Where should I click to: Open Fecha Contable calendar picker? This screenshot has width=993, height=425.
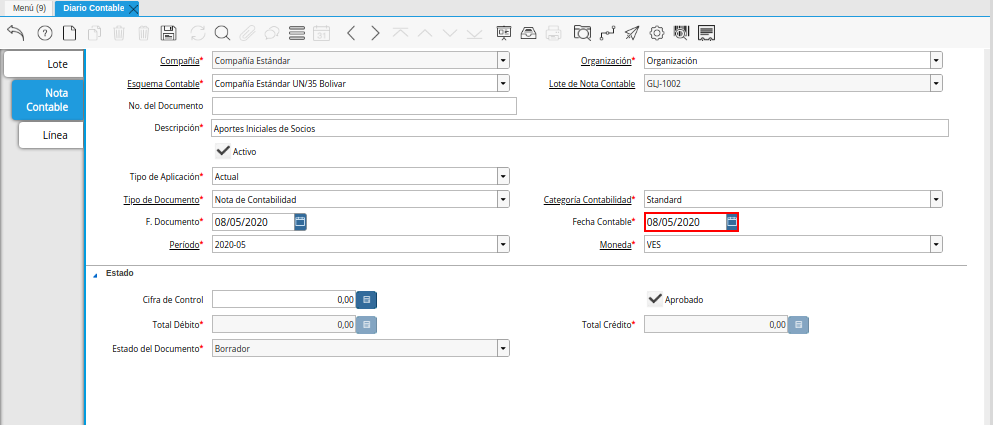731,222
